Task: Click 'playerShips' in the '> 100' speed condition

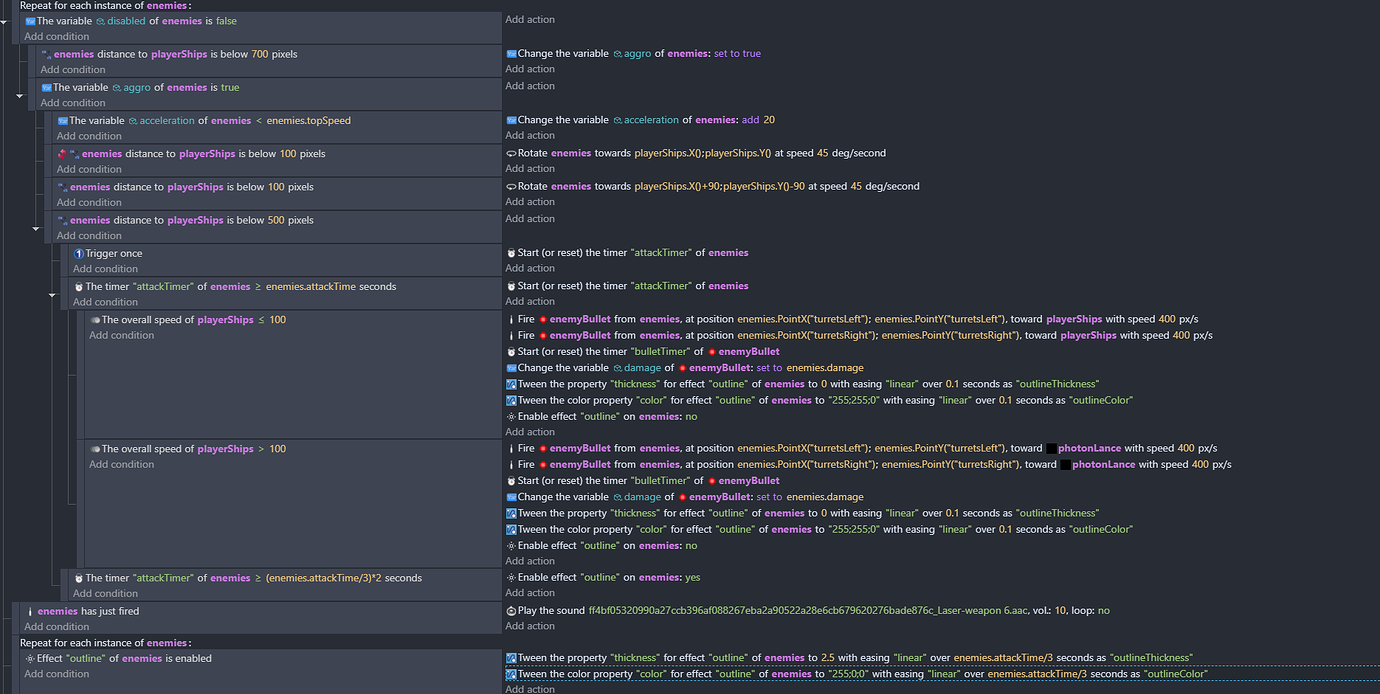Action: coord(226,449)
